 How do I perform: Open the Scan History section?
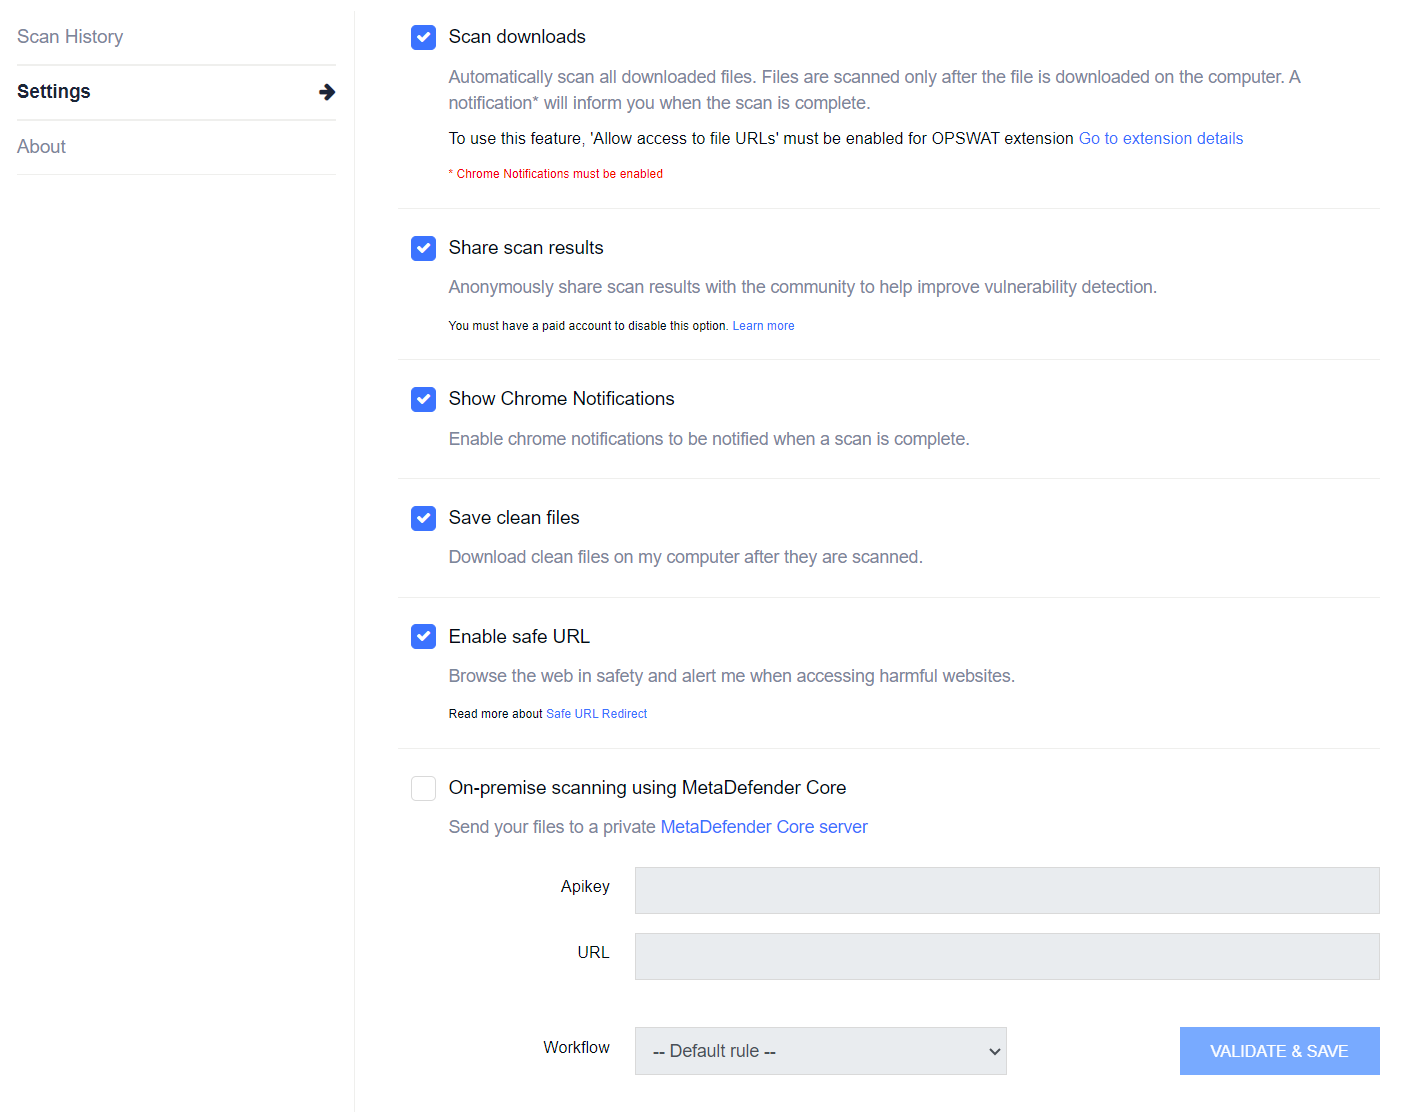tap(70, 37)
